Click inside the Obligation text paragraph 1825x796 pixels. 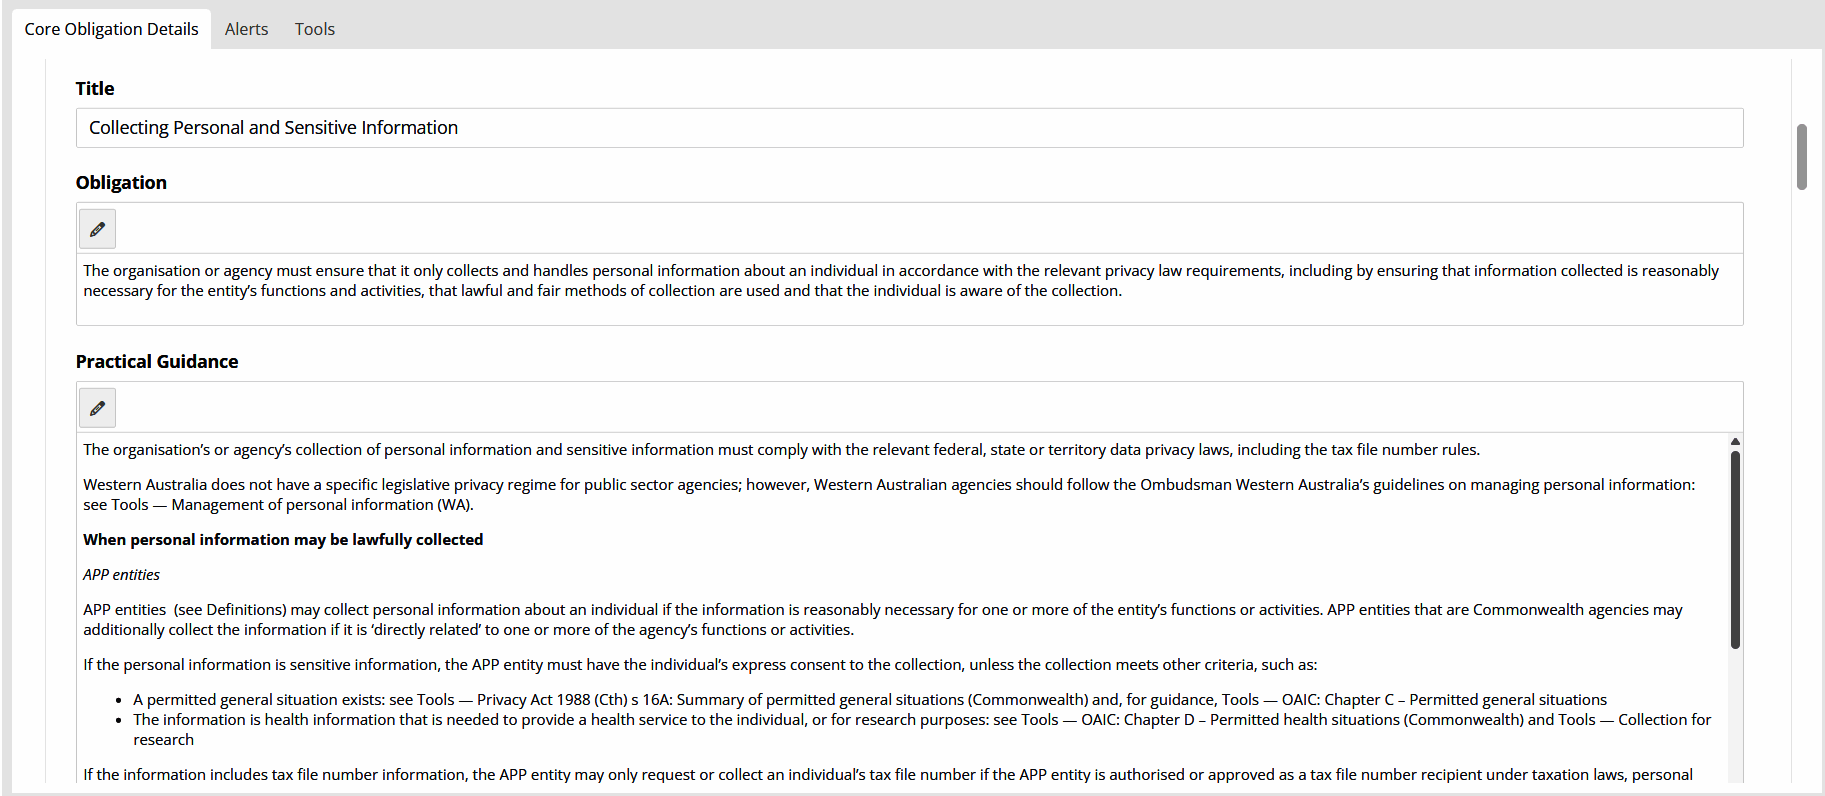click(x=600, y=281)
